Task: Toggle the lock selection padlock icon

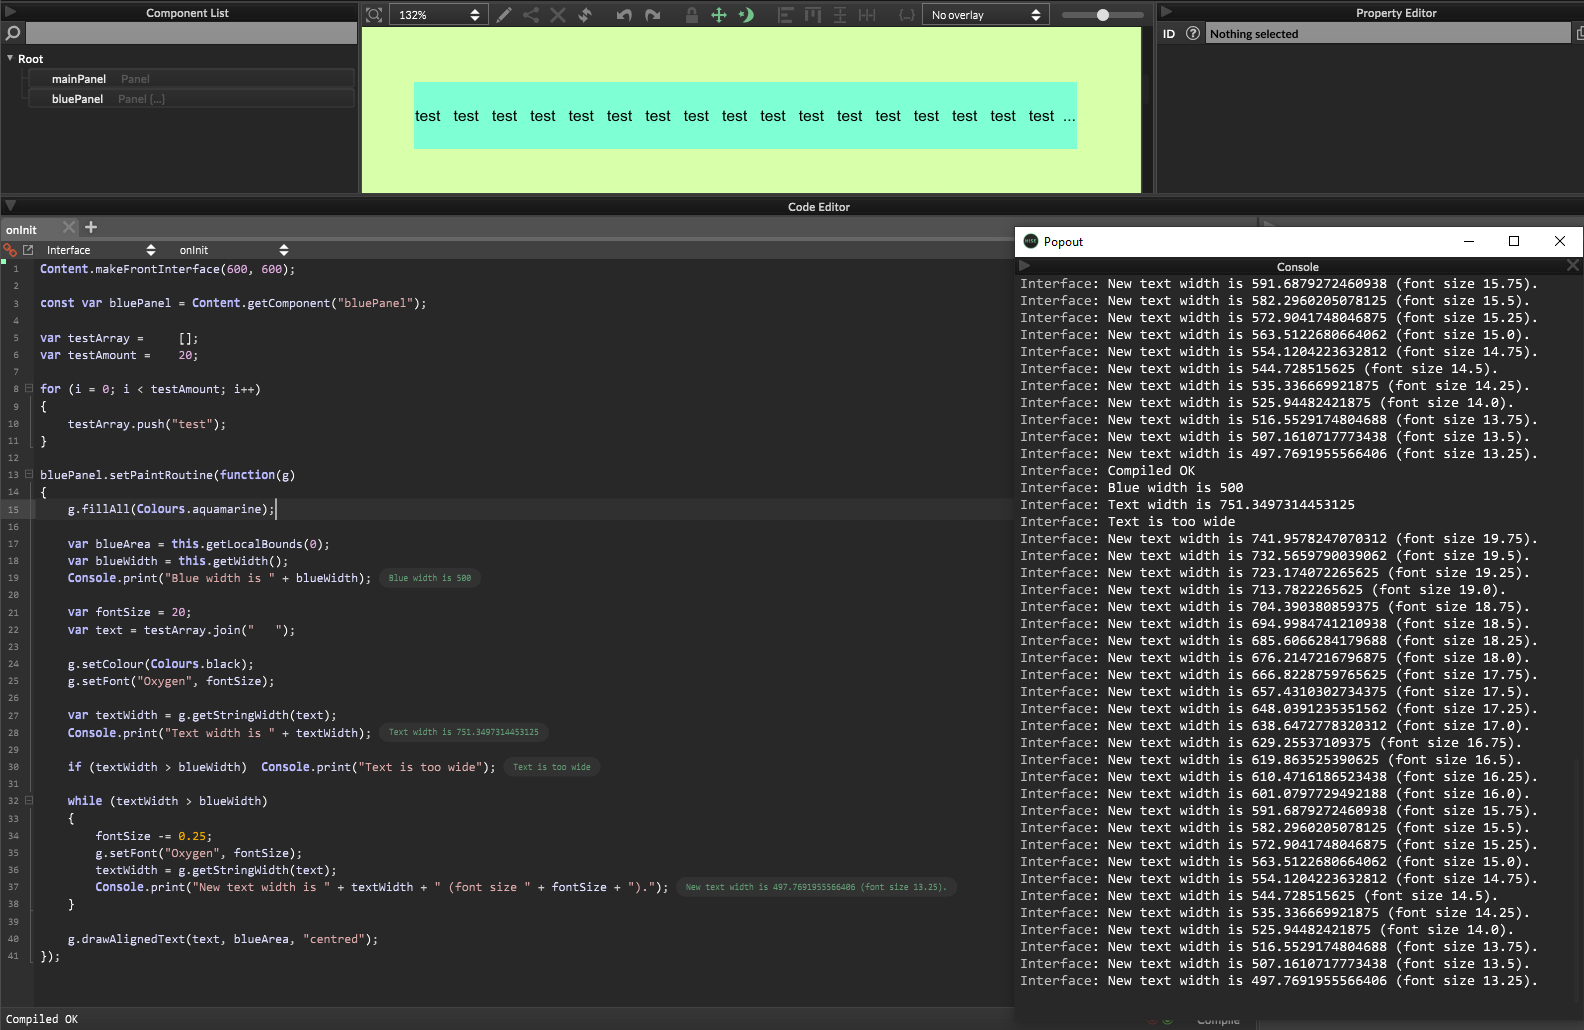Action: click(691, 15)
